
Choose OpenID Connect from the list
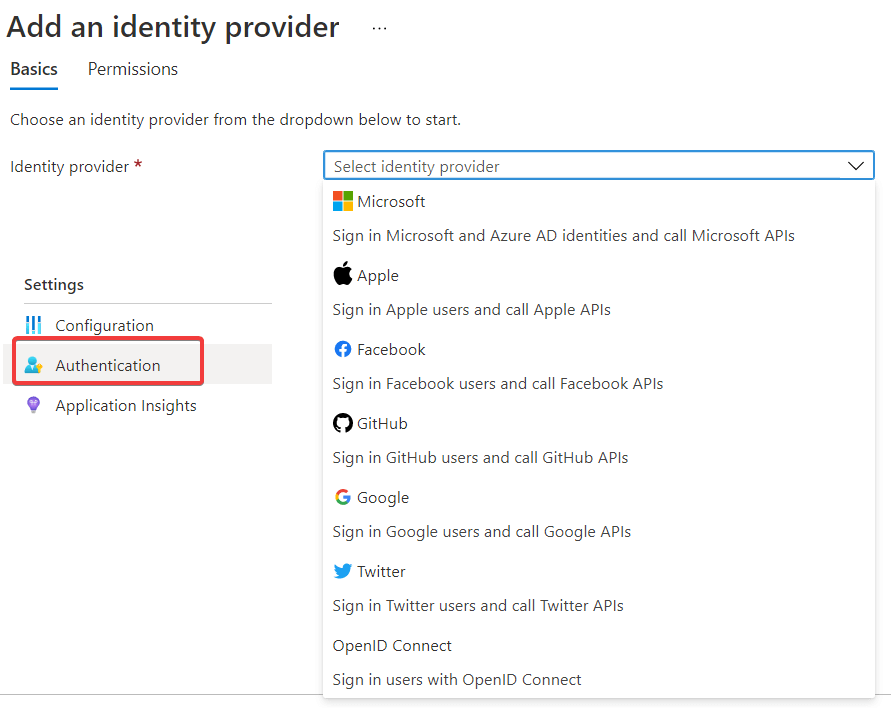point(392,645)
